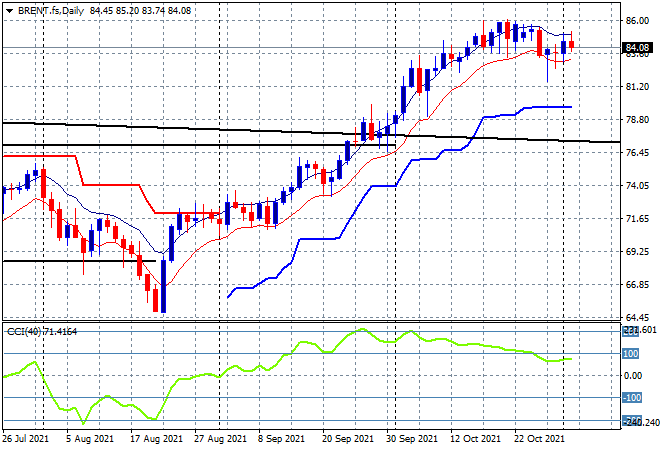This screenshot has width=660, height=450.
Task: Select the BRENT.fs,Daily chart title
Action: pos(51,11)
